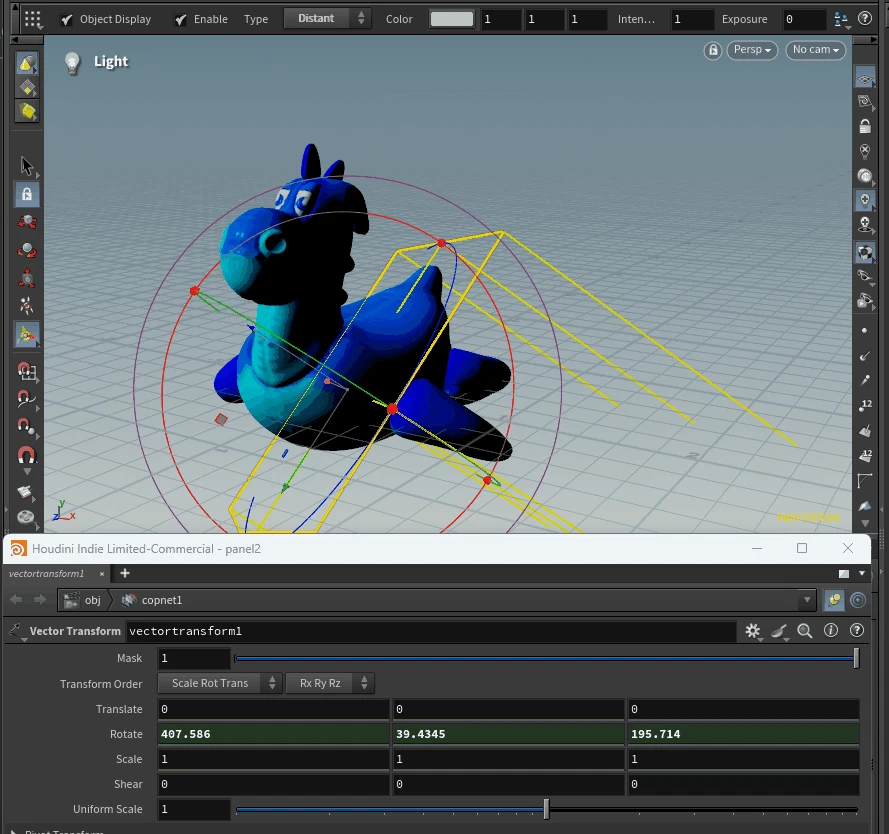Show node info for vectortransform1
889x834 pixels.
[x=831, y=630]
